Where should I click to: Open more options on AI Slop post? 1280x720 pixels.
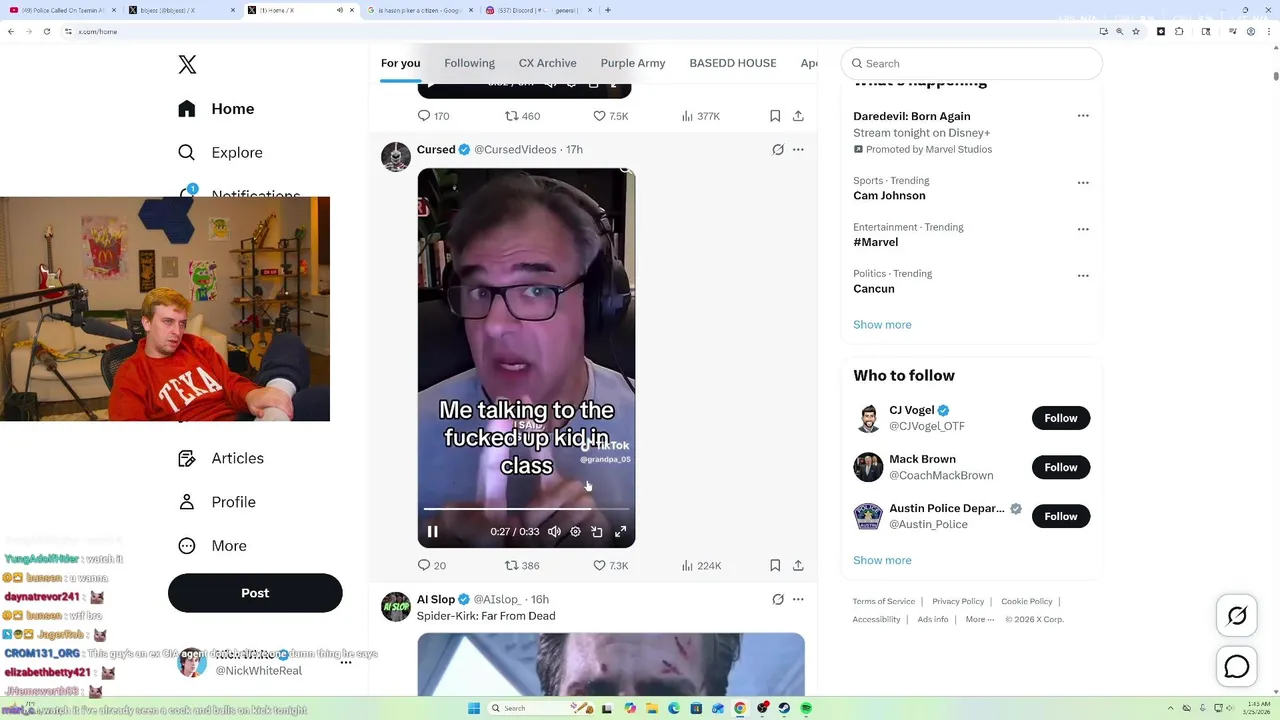pos(798,599)
